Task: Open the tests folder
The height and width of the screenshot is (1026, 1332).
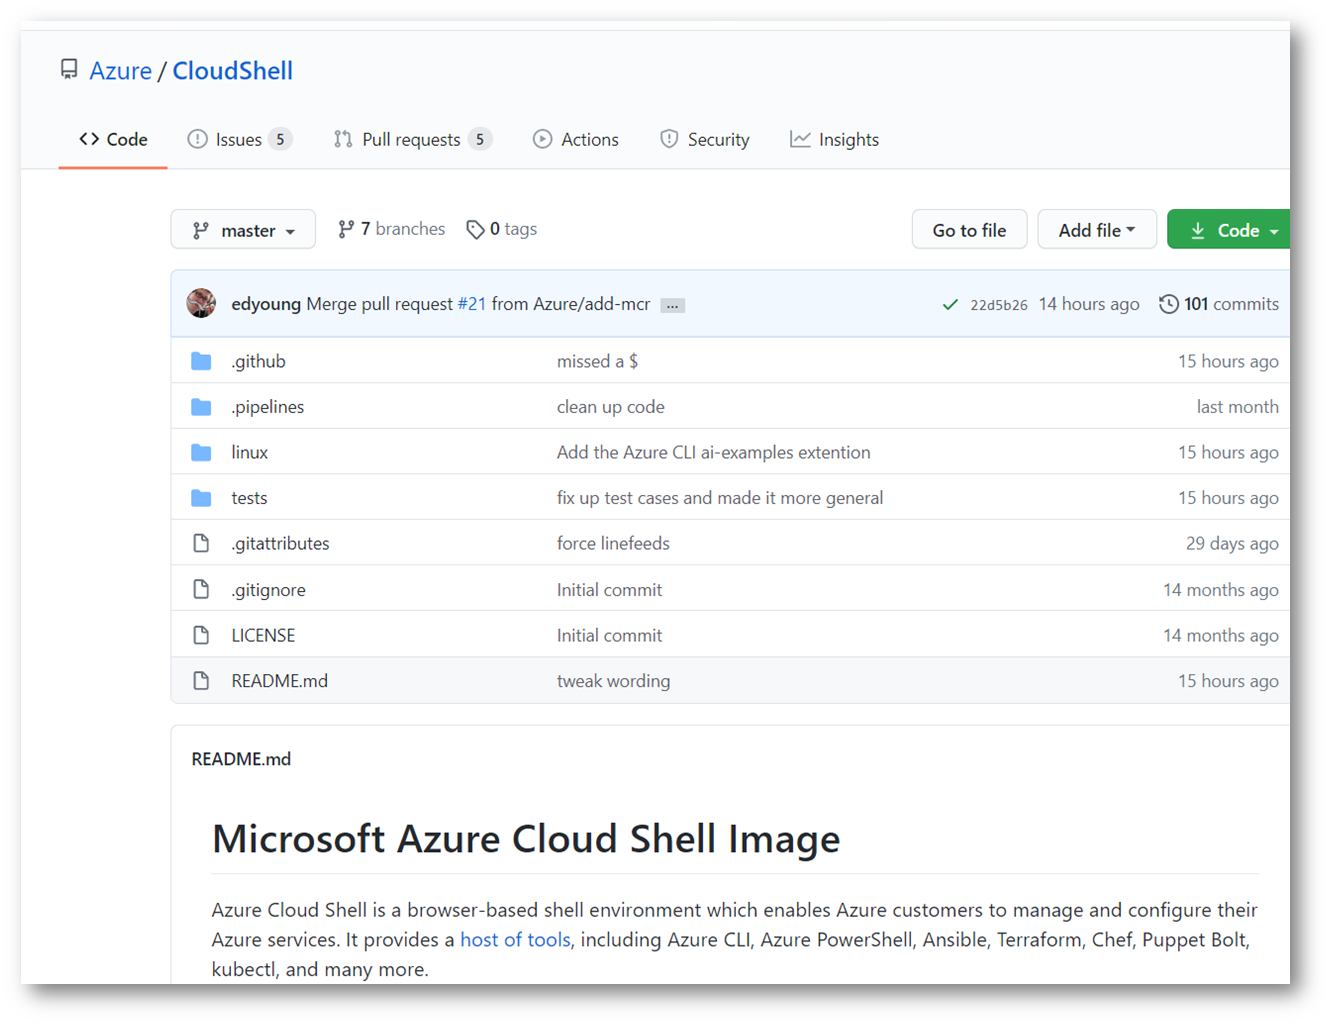Action: coord(249,498)
